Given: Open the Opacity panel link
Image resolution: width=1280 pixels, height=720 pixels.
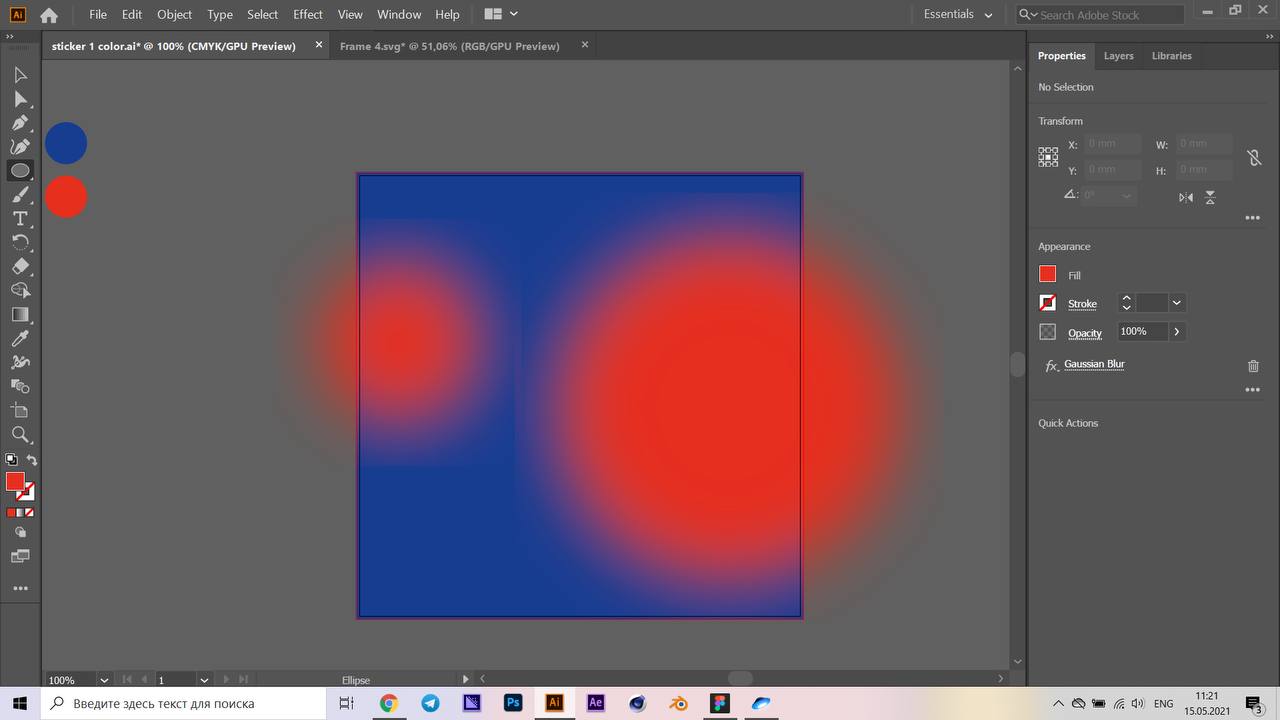Looking at the screenshot, I should tap(1085, 333).
